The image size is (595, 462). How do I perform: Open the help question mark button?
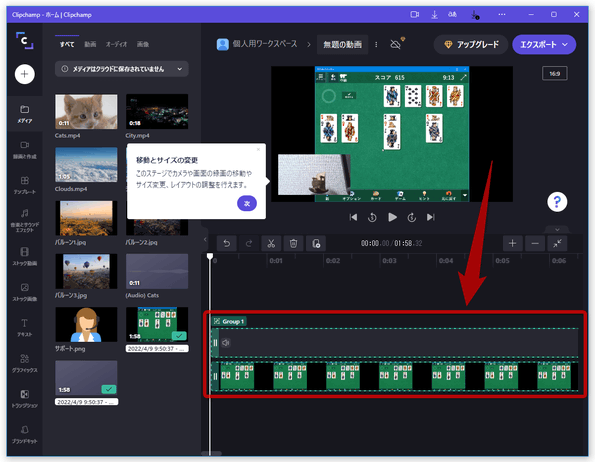tap(557, 202)
